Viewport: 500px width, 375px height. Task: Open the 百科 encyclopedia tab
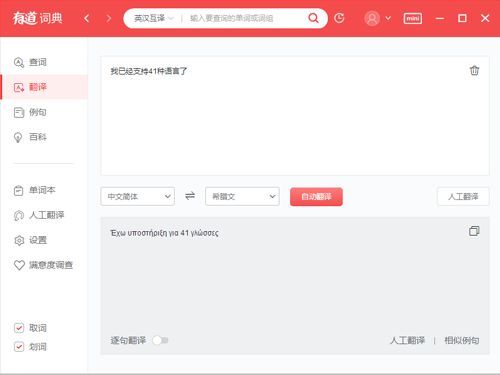[44, 137]
